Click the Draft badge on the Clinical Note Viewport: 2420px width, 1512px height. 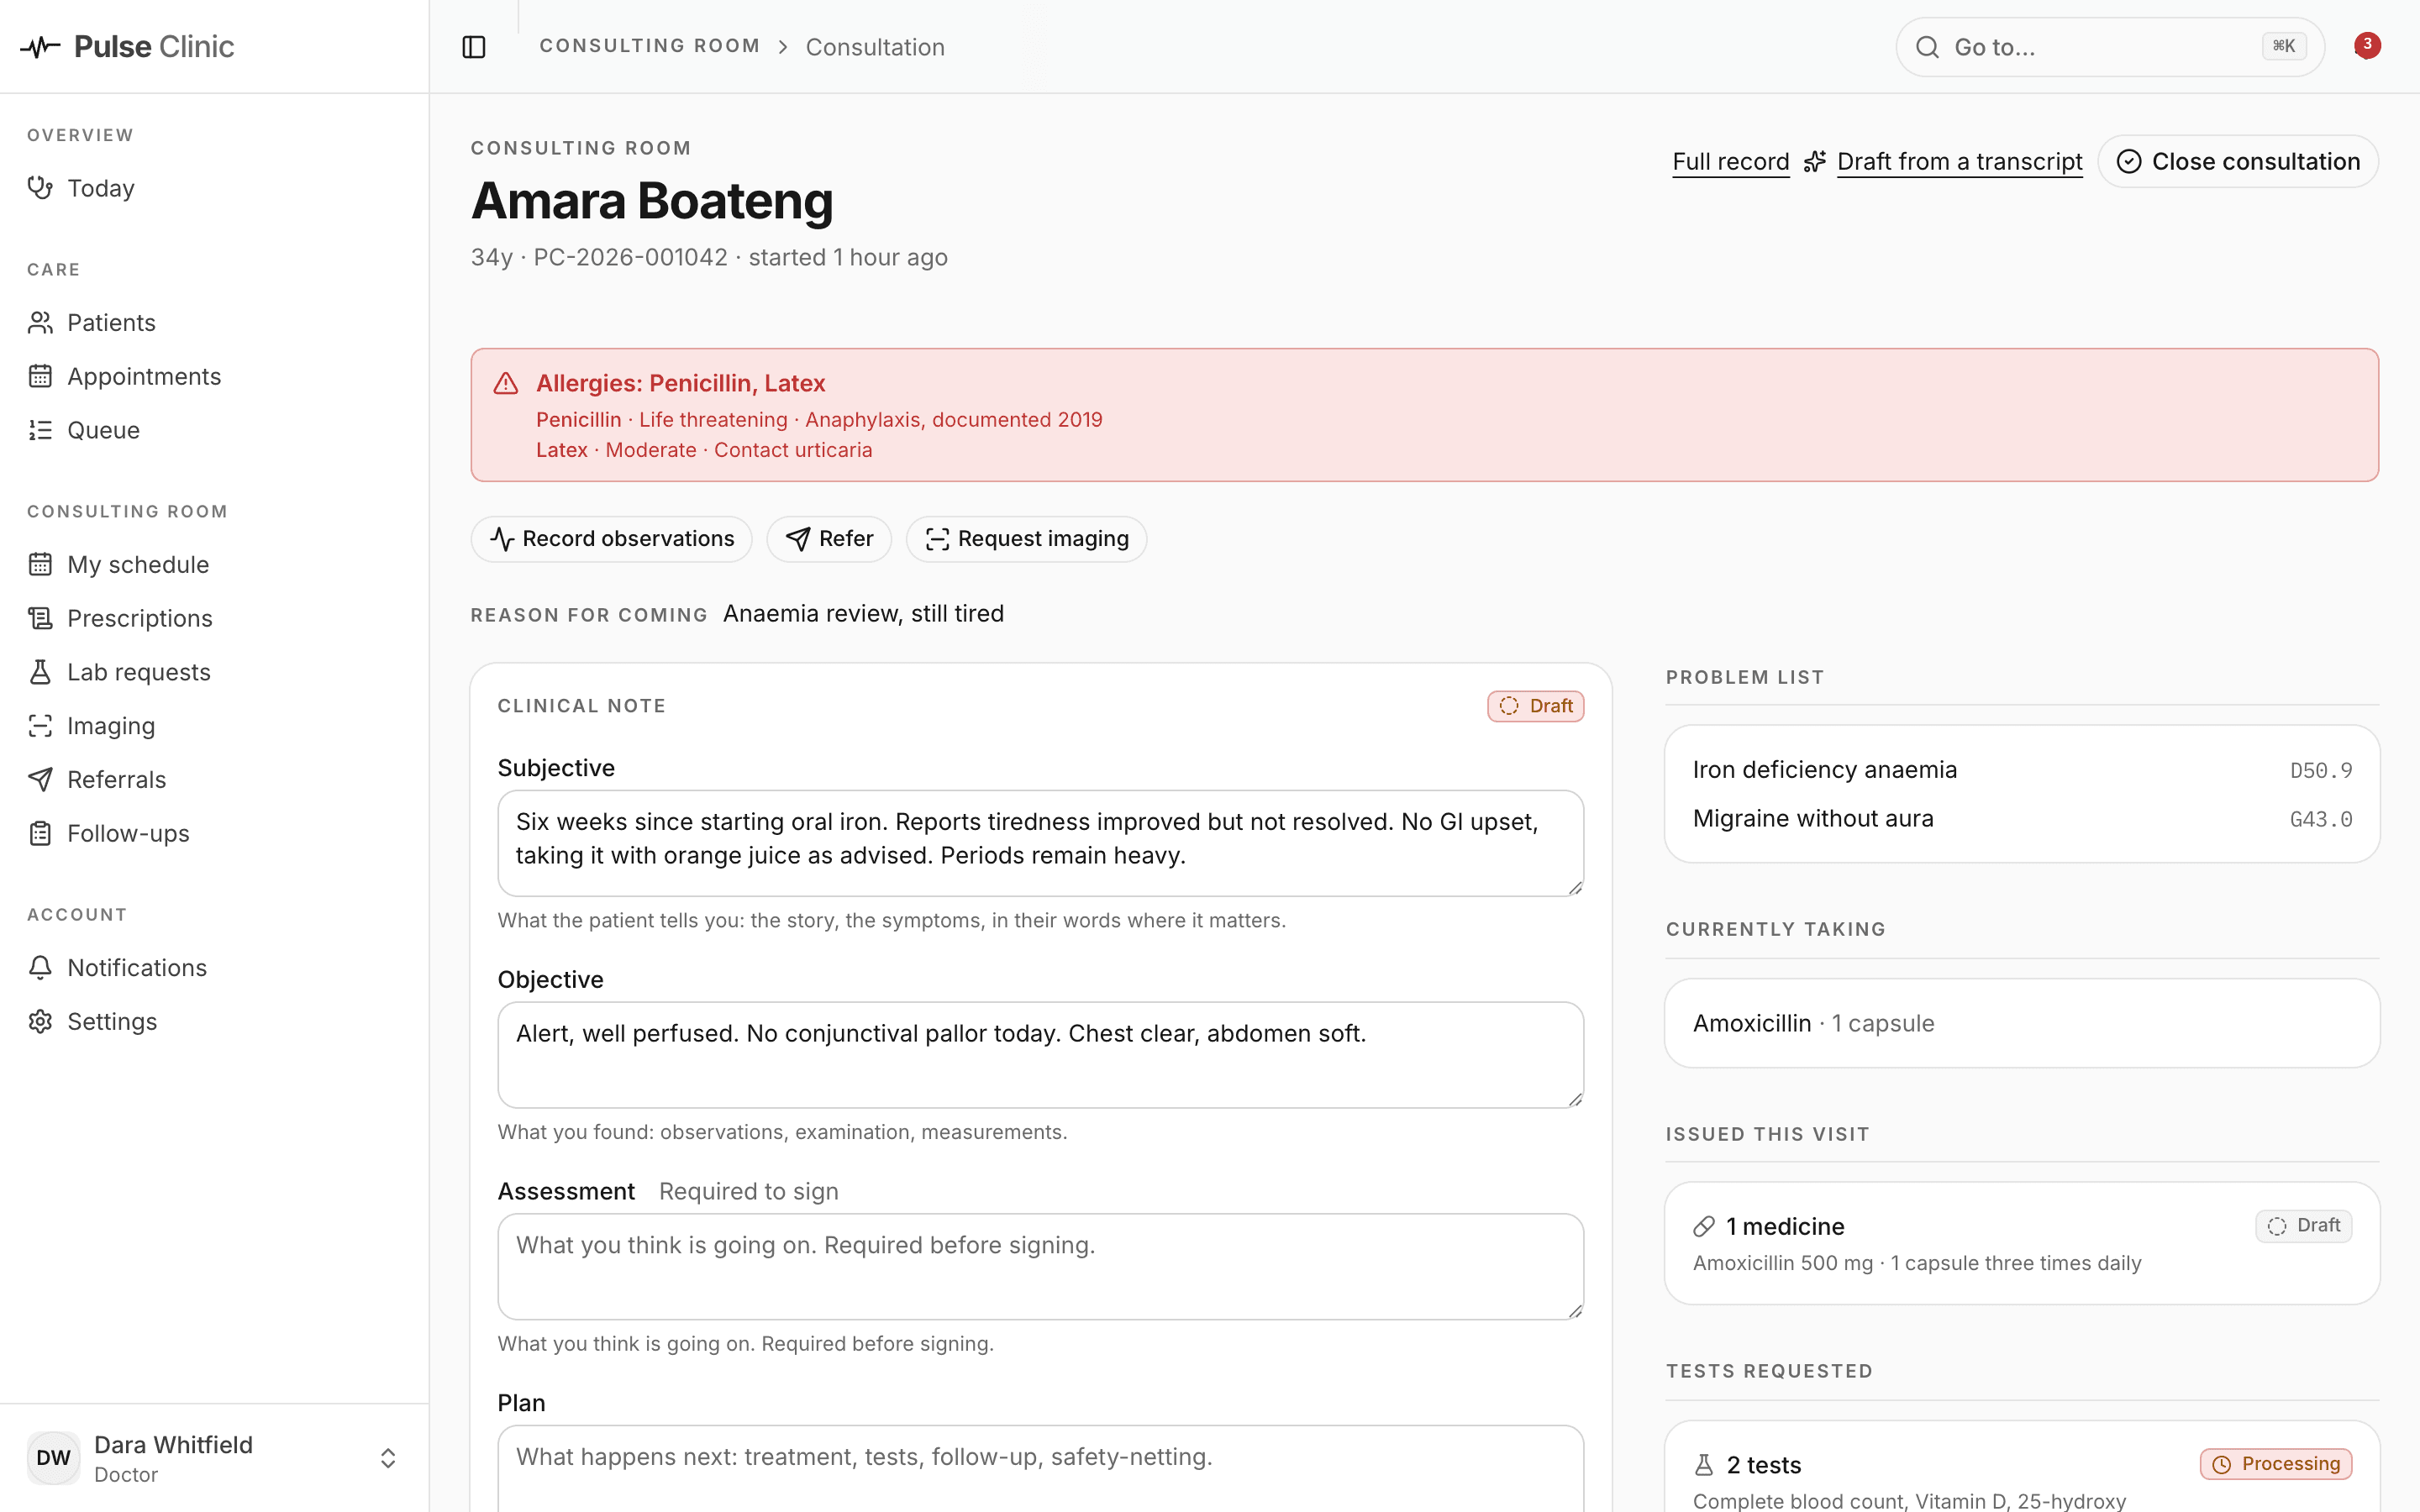point(1535,706)
